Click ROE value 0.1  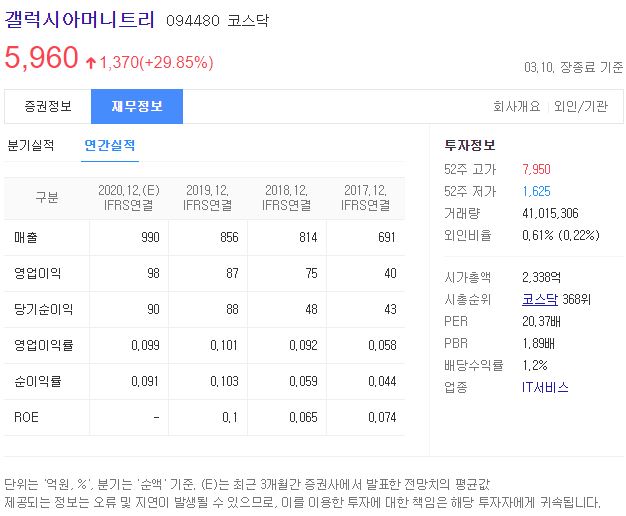coord(230,418)
